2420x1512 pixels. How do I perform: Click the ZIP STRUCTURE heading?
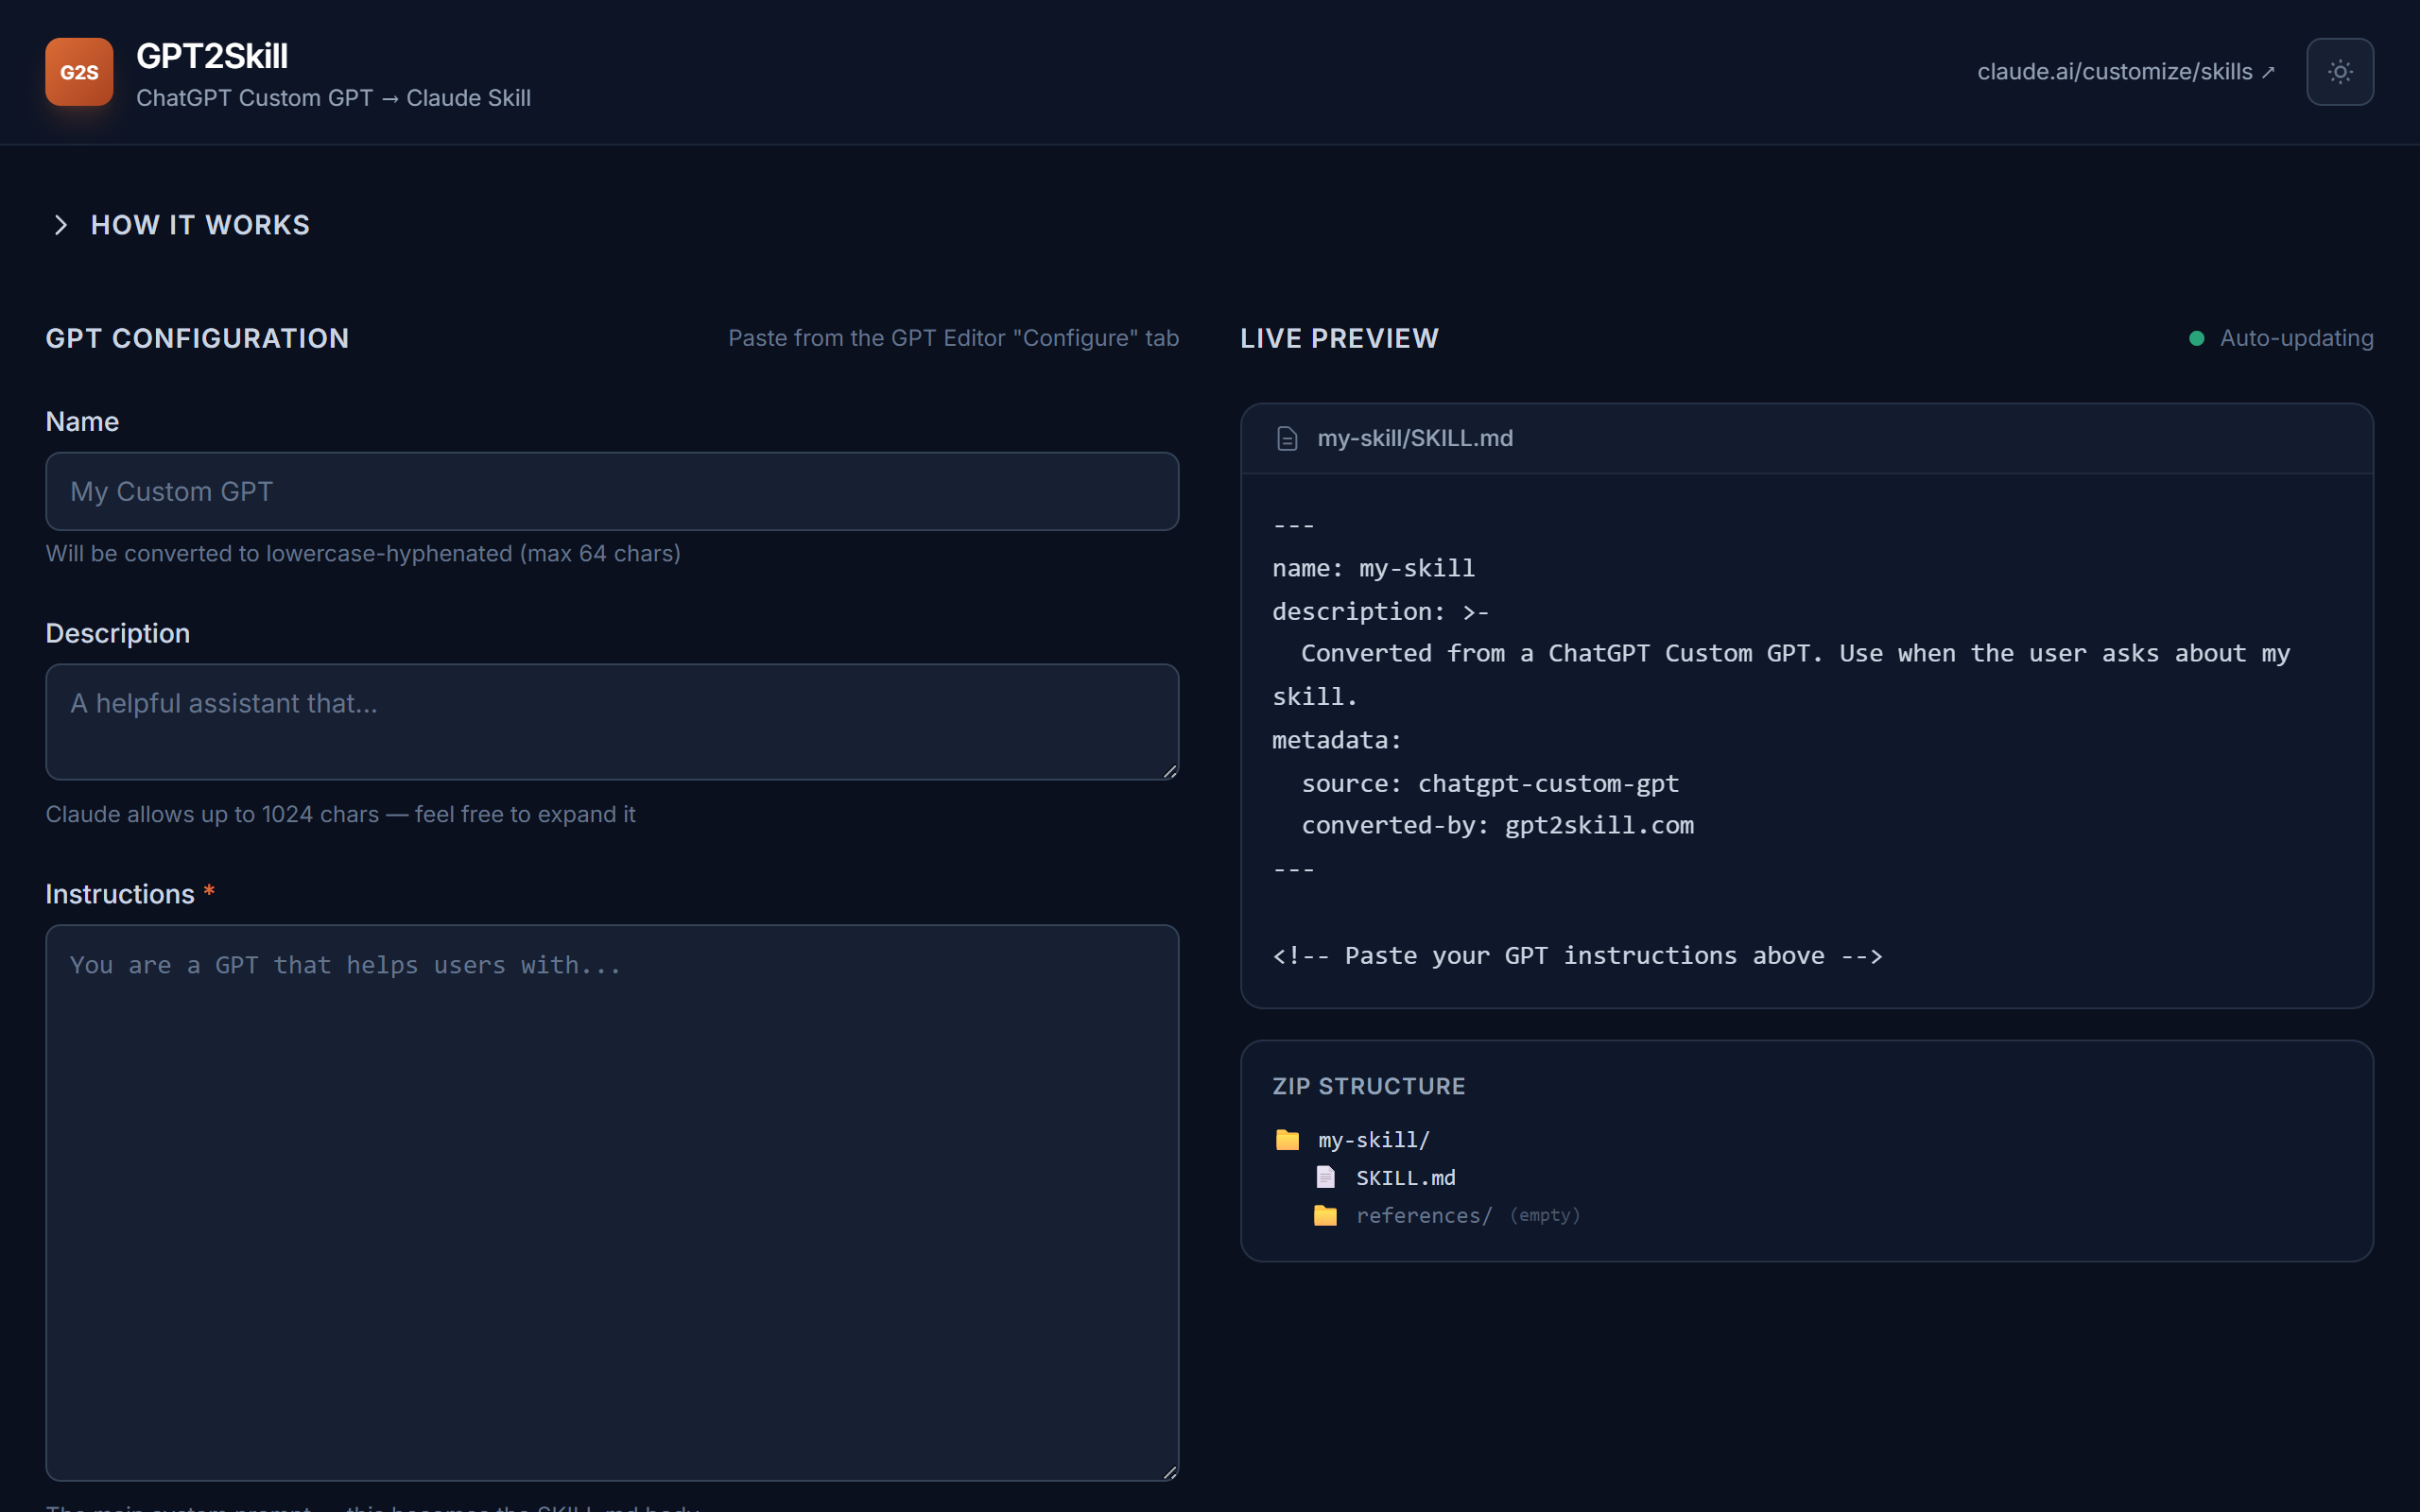click(1368, 1086)
